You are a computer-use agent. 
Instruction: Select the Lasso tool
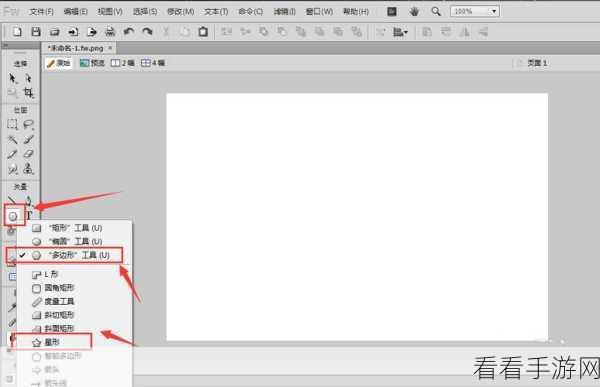[28, 124]
